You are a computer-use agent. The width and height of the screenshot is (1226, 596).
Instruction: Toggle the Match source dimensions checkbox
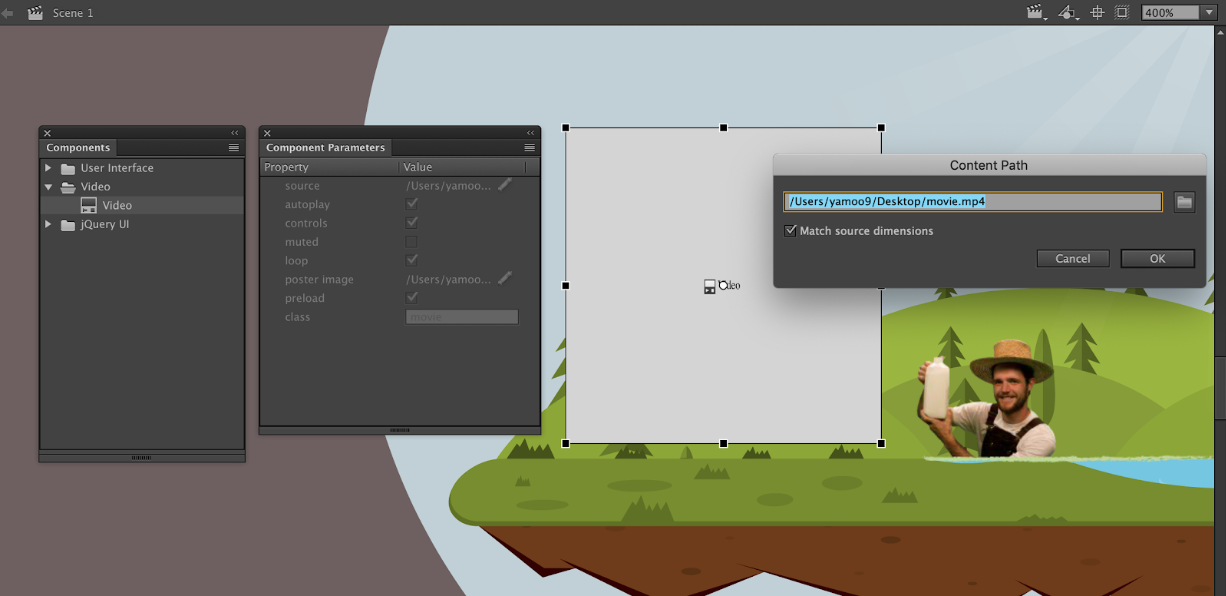[x=791, y=231]
